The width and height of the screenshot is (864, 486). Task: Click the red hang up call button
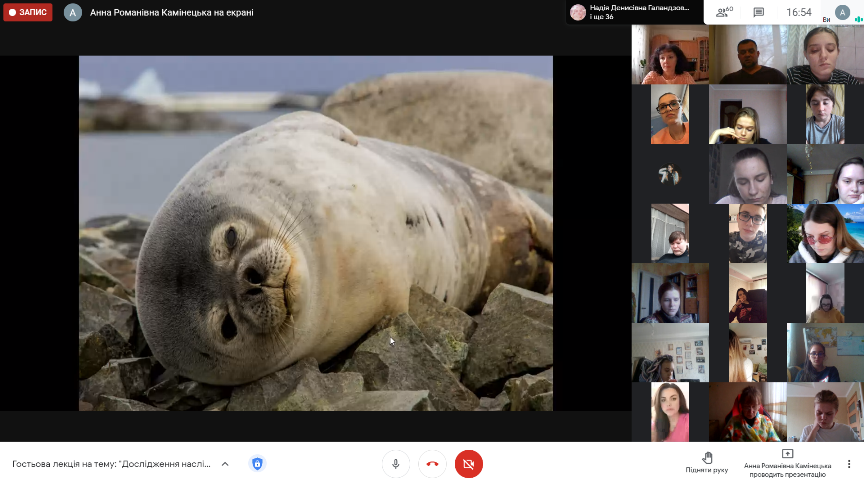(432, 464)
